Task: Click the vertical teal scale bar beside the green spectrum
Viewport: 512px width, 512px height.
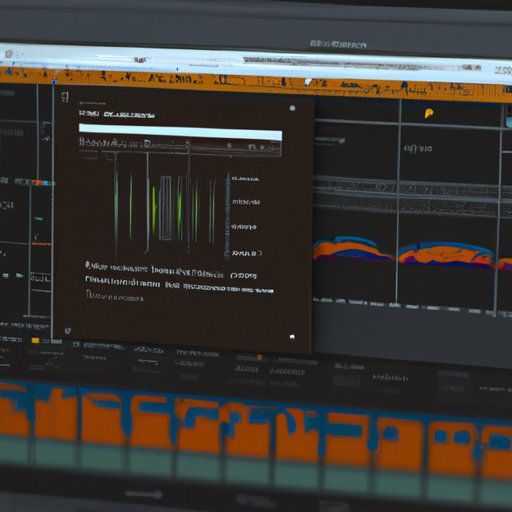Action: pyautogui.click(x=228, y=215)
